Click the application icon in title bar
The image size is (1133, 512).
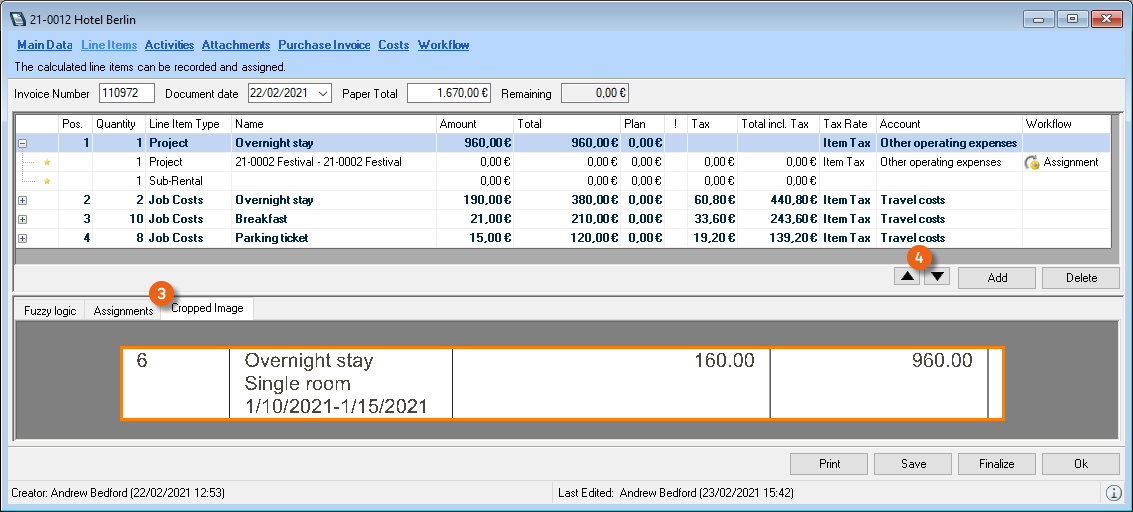pyautogui.click(x=17, y=19)
